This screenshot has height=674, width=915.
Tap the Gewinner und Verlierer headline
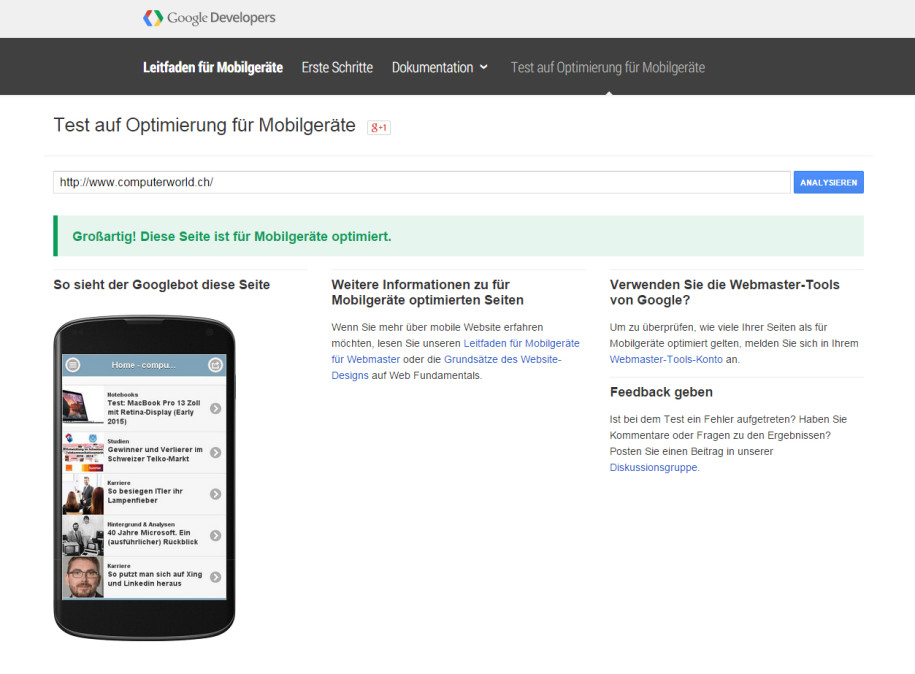point(155,454)
